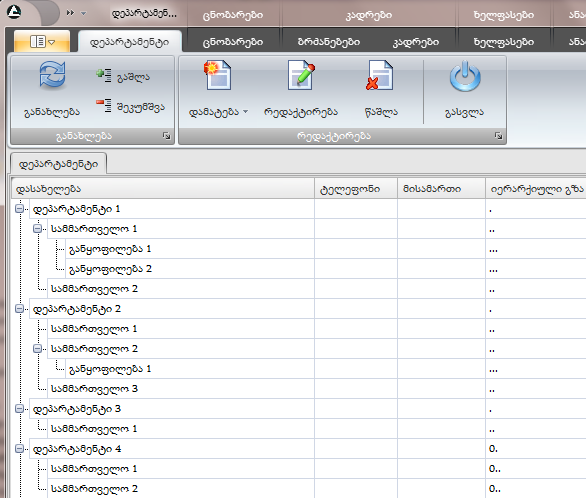Screen dimensions: 586x498
Task: Click the გასვლა power exit icon
Action: pos(465,76)
